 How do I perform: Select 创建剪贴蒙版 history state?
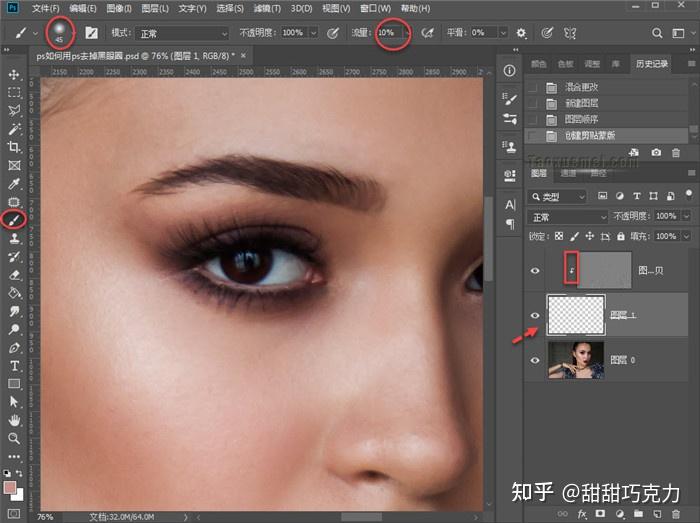pos(606,135)
